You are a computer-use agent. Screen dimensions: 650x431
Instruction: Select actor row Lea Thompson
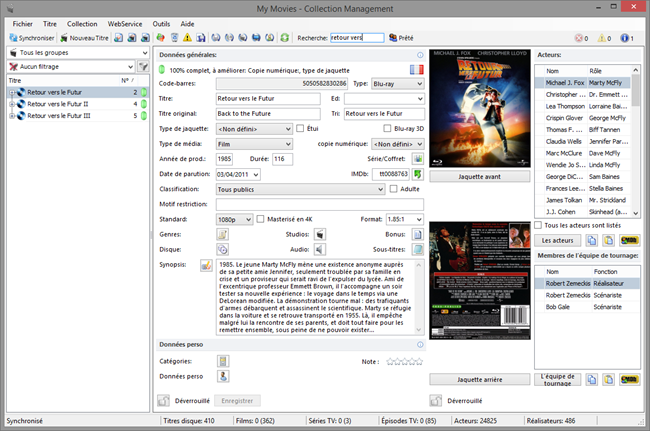(582, 106)
